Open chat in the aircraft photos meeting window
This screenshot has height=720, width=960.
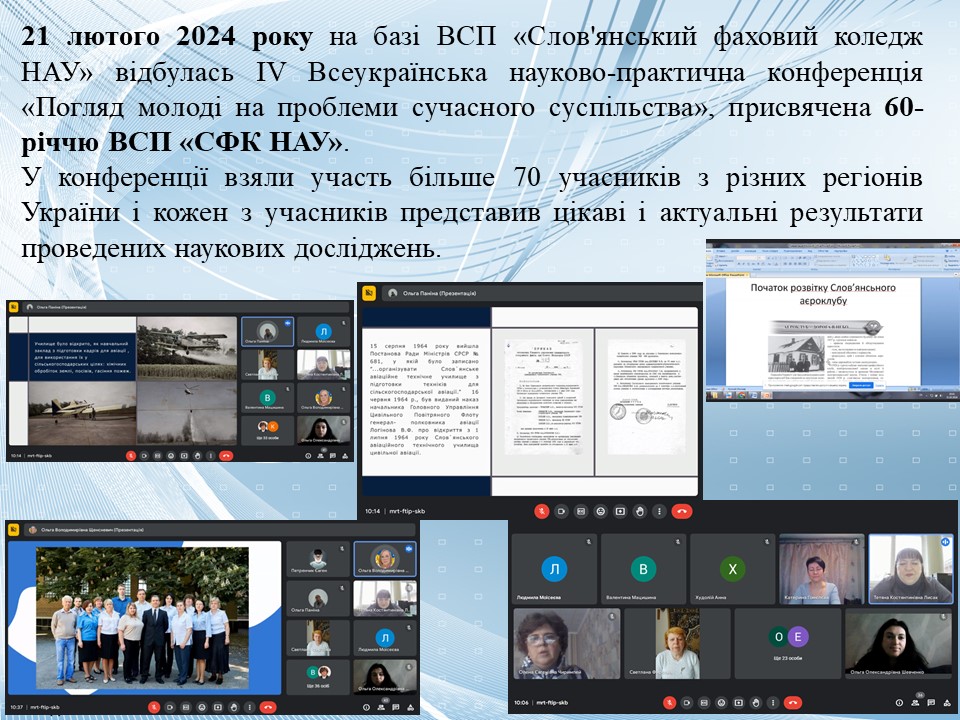[x=332, y=456]
